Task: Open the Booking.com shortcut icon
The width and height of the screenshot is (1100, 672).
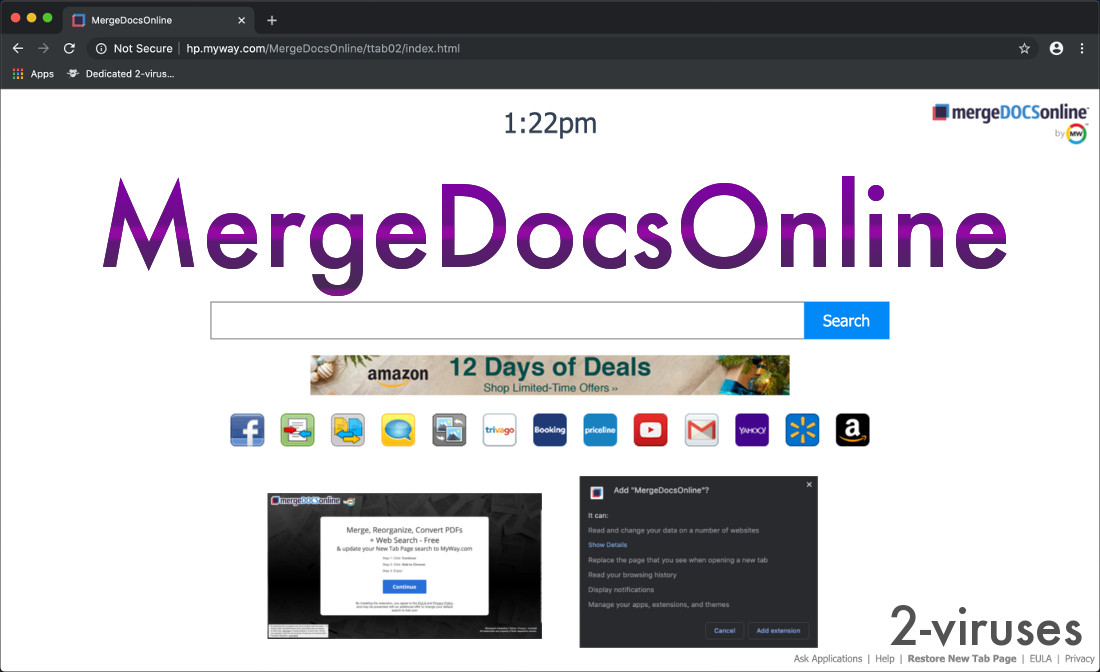Action: pos(549,429)
